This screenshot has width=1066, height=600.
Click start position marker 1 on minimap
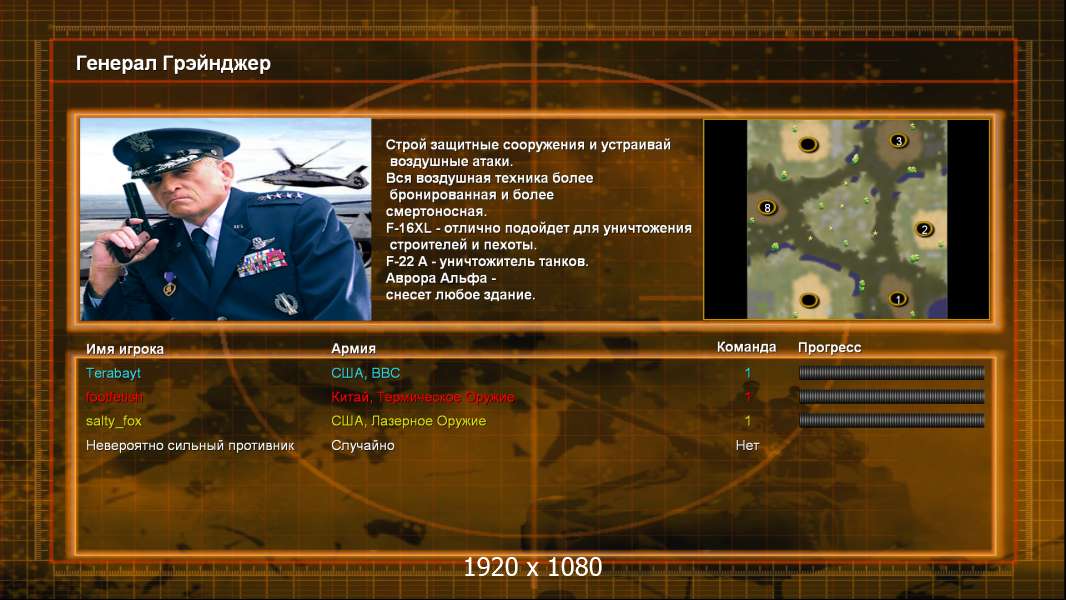pyautogui.click(x=898, y=299)
